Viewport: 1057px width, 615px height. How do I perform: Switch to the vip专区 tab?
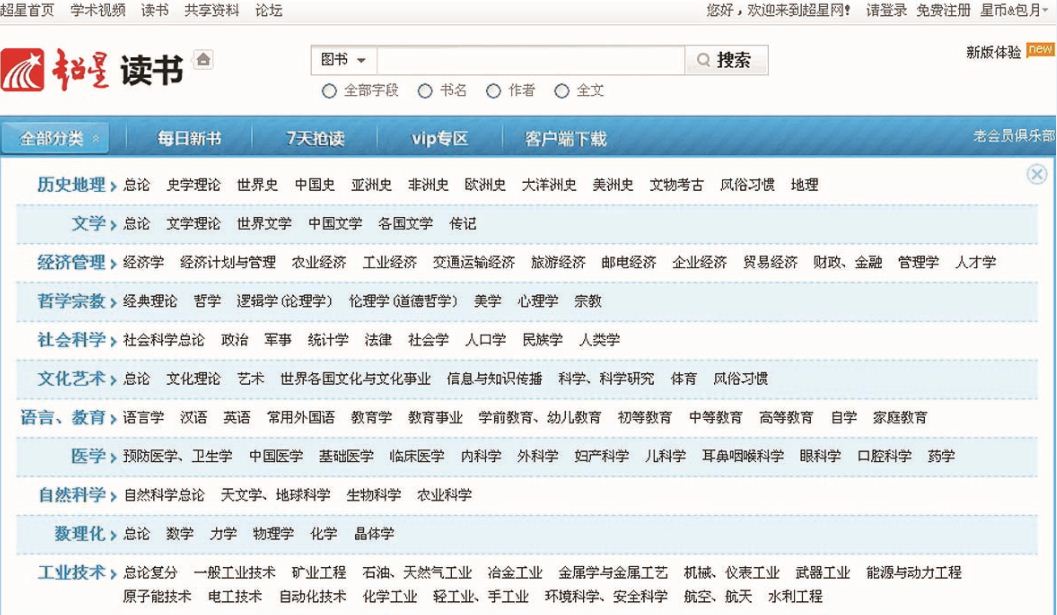coord(439,138)
